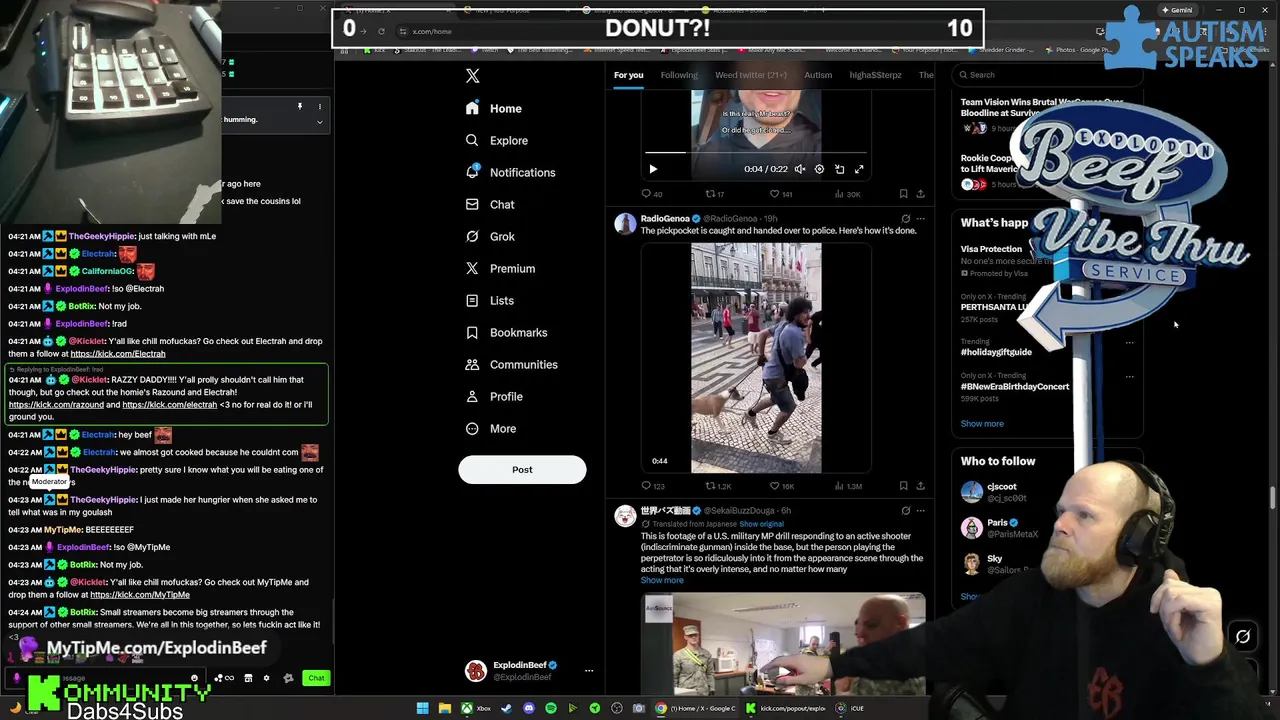Play RadioGenoa's pickpocket video
The image size is (1280, 720).
(756, 358)
